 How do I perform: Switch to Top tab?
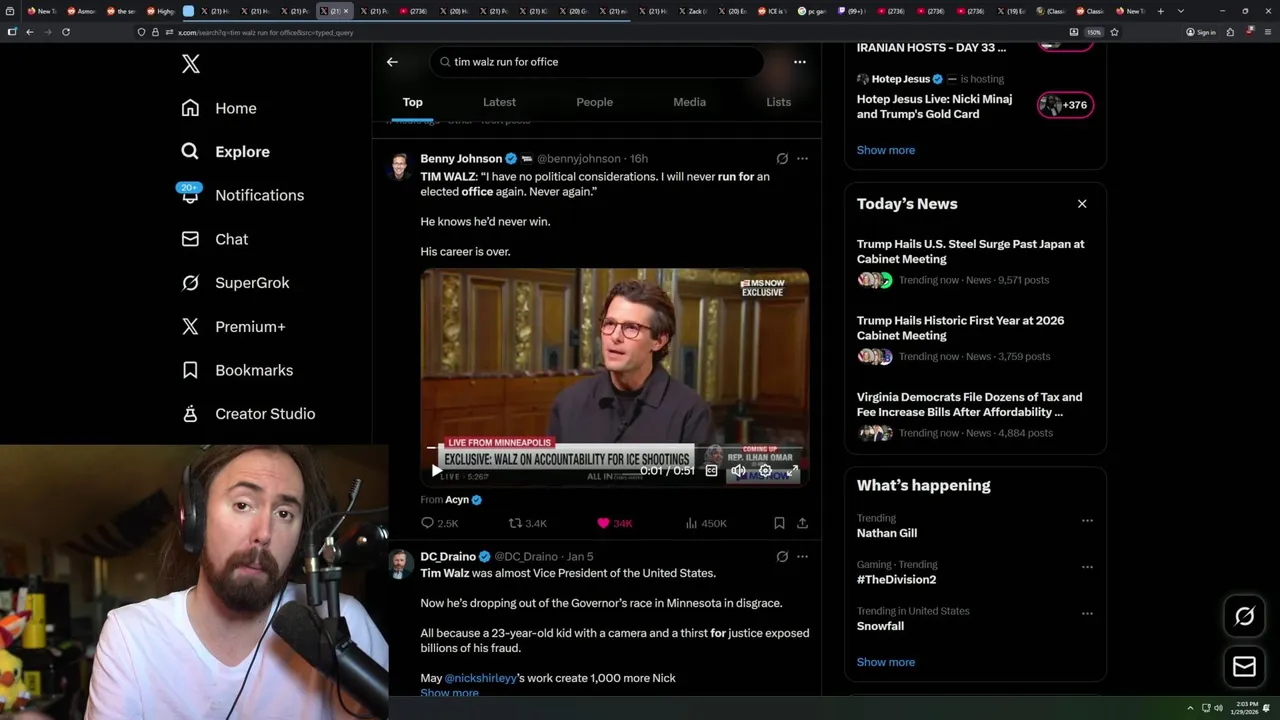point(412,102)
